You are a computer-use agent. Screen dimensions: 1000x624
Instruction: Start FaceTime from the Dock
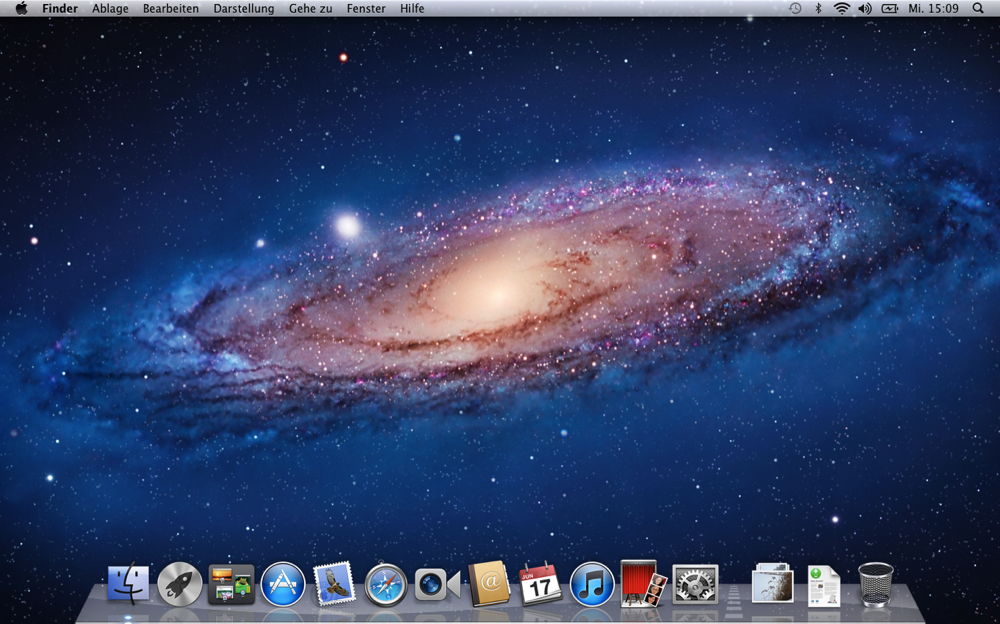(x=437, y=584)
